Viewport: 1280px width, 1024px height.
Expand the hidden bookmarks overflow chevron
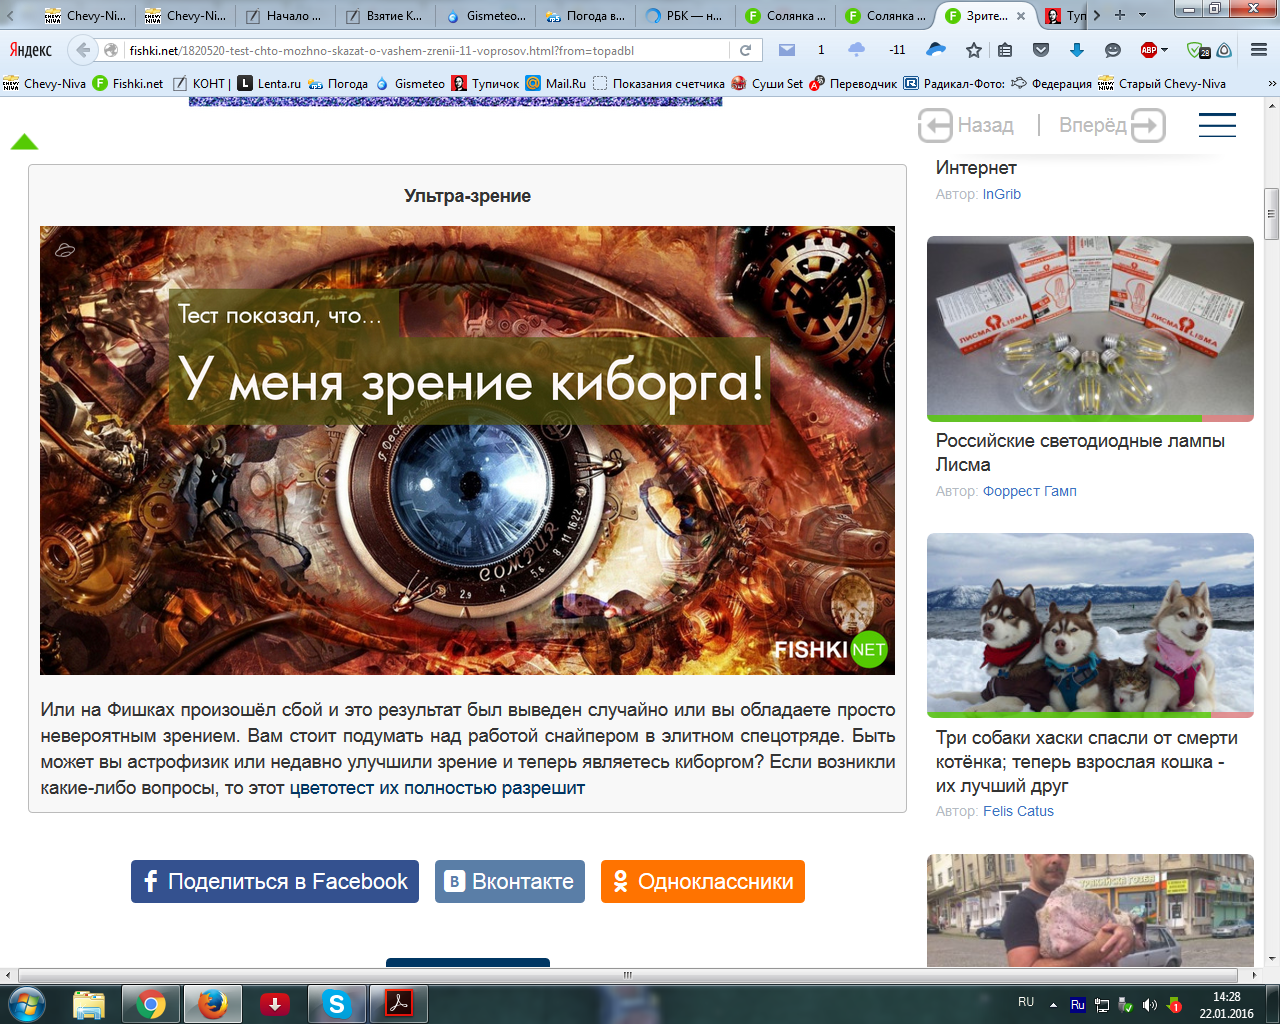click(x=1271, y=84)
